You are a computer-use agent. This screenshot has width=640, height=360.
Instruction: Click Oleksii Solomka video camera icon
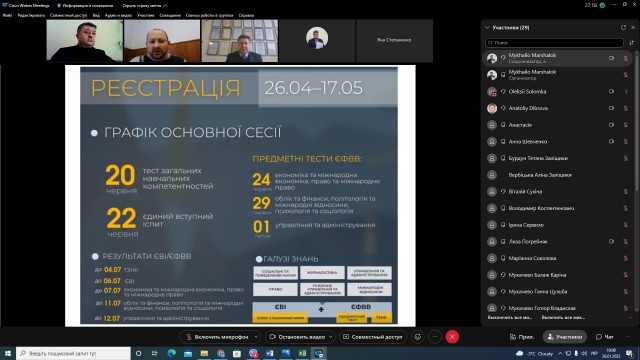tap(611, 91)
